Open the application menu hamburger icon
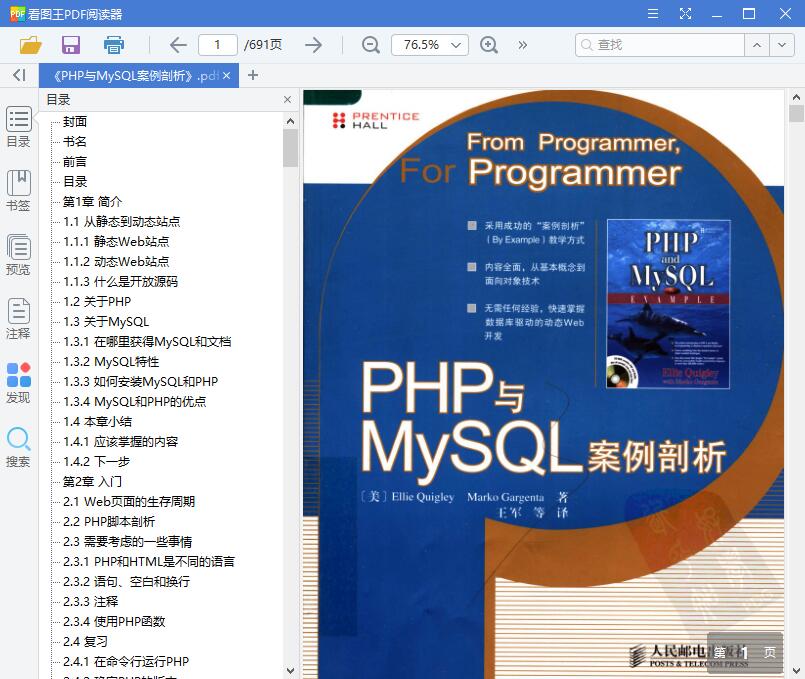The height and width of the screenshot is (679, 805). click(653, 13)
